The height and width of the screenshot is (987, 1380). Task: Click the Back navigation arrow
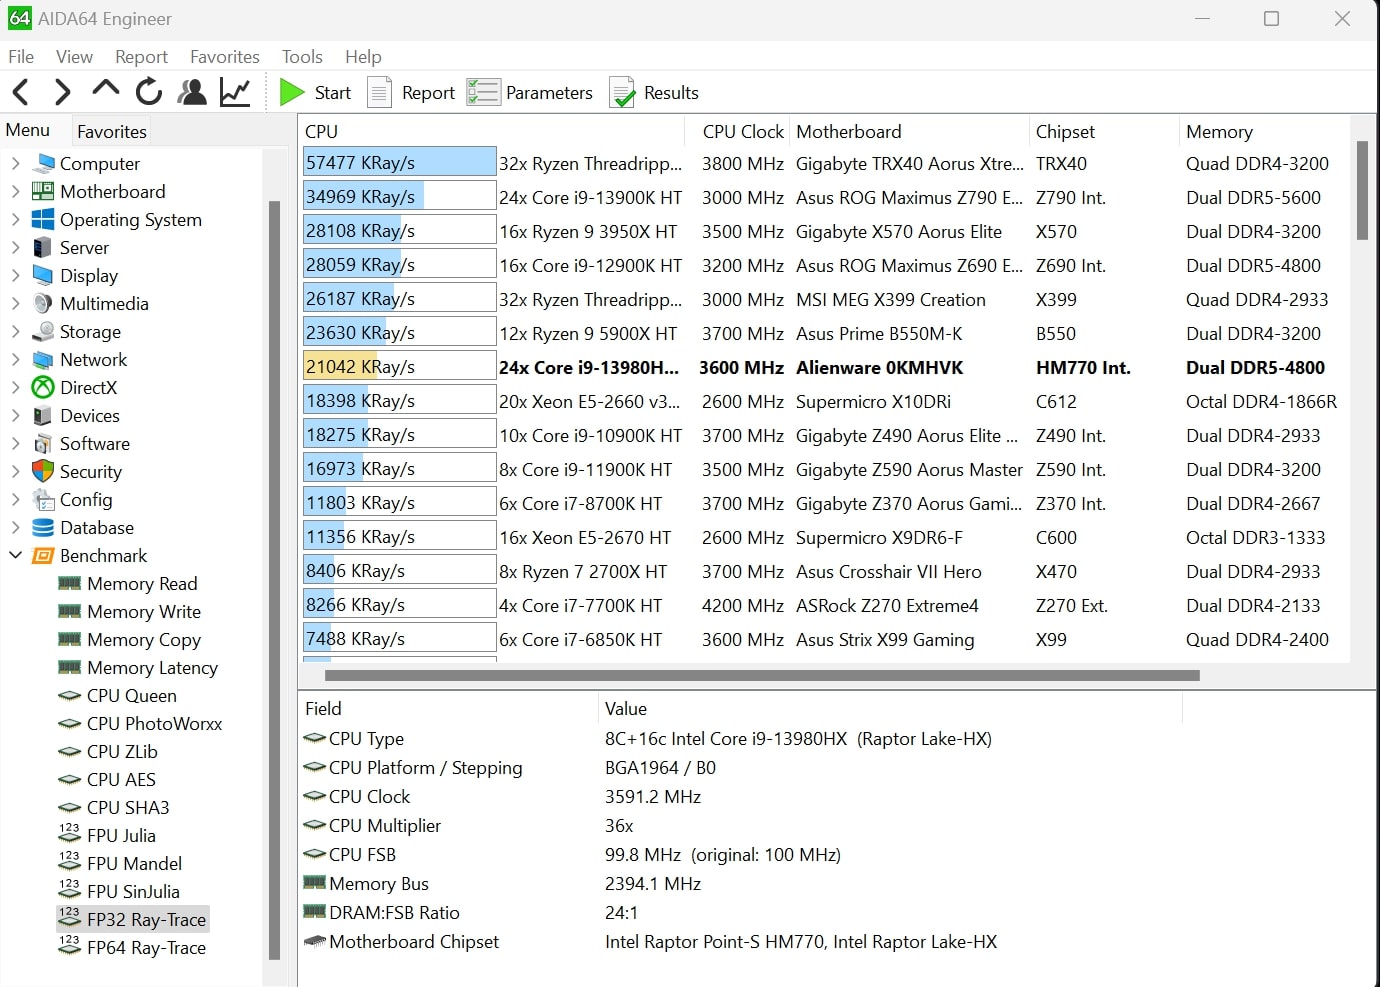point(21,93)
